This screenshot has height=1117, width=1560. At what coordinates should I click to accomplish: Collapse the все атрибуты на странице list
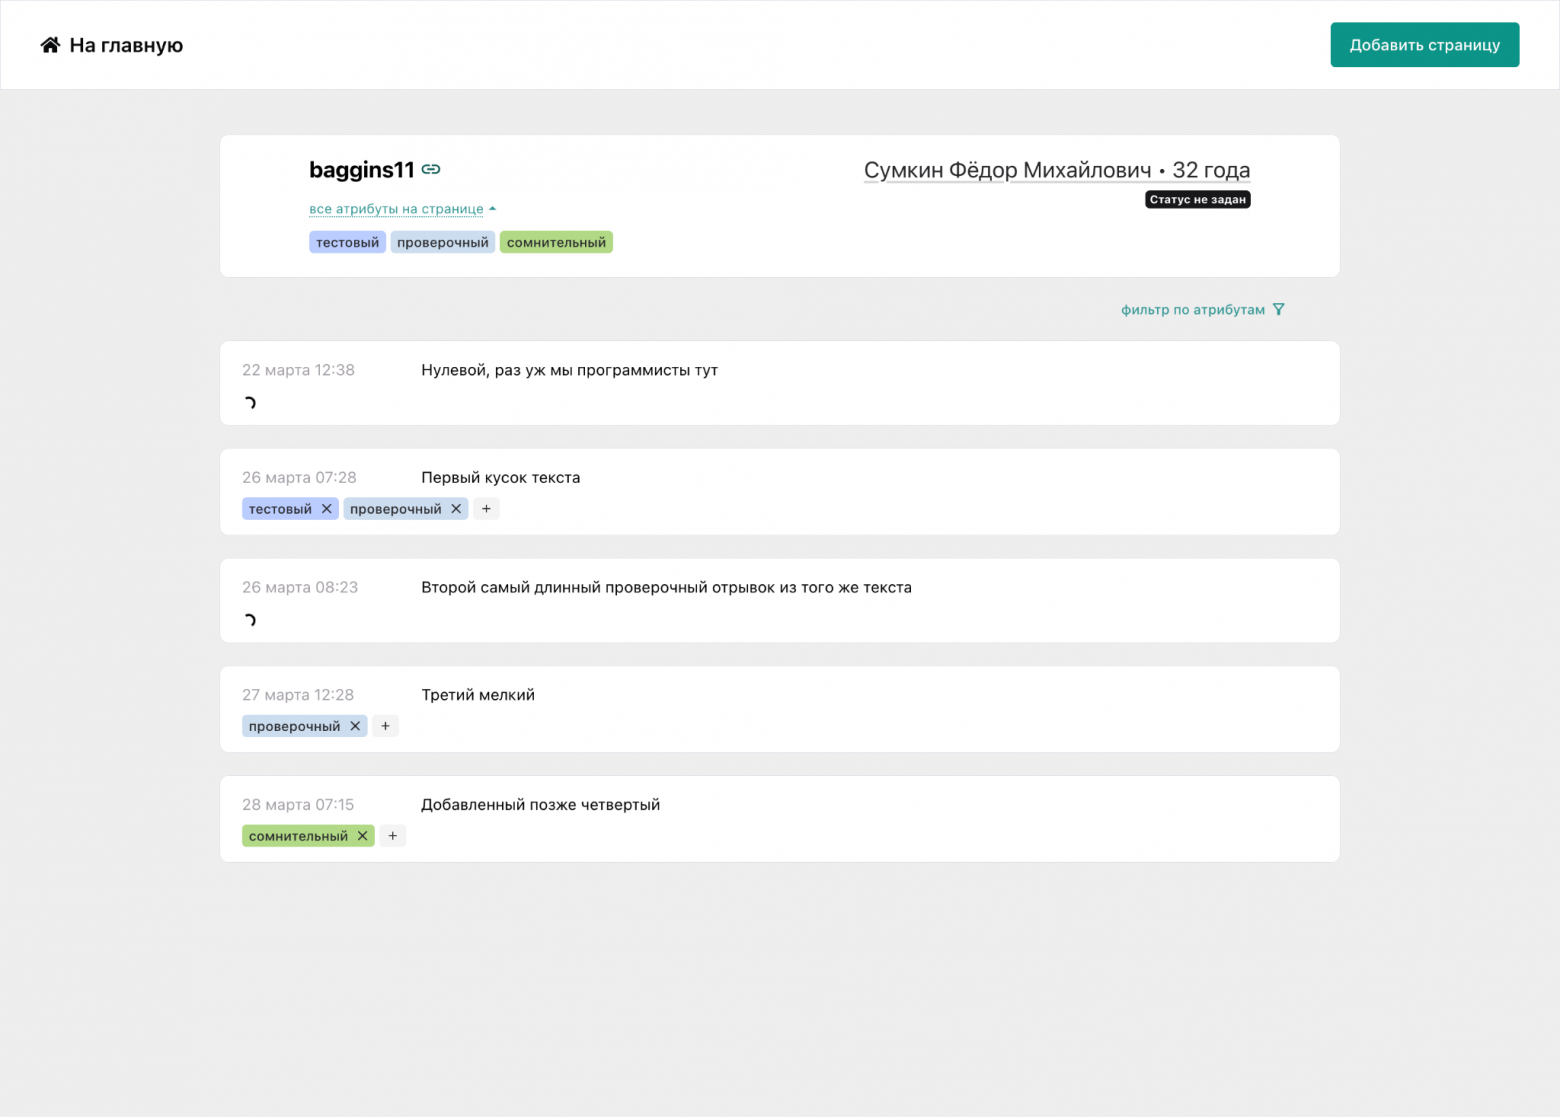click(397, 208)
